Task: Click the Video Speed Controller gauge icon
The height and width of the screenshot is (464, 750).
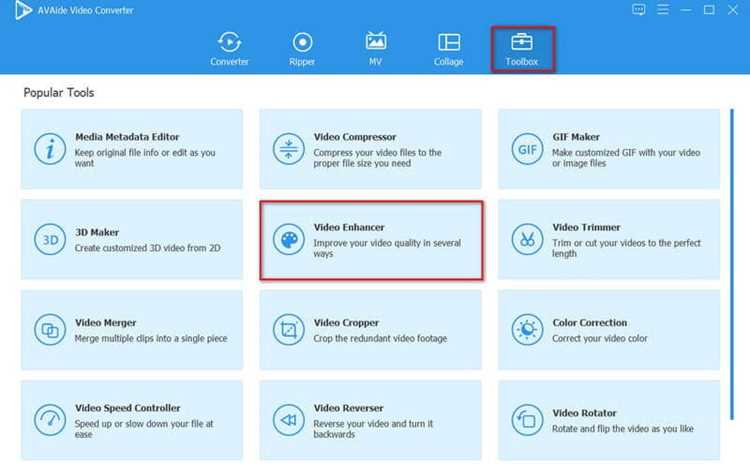Action: point(50,420)
